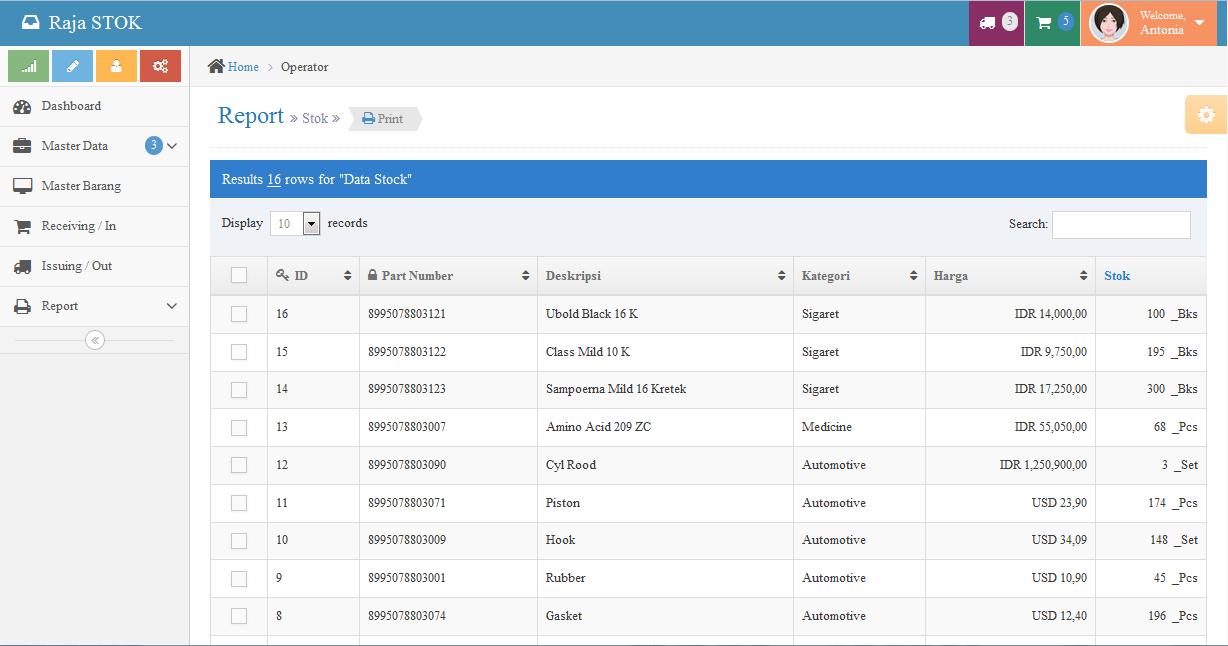
Task: Click the Master Data briefcase icon
Action: pyautogui.click(x=22, y=146)
